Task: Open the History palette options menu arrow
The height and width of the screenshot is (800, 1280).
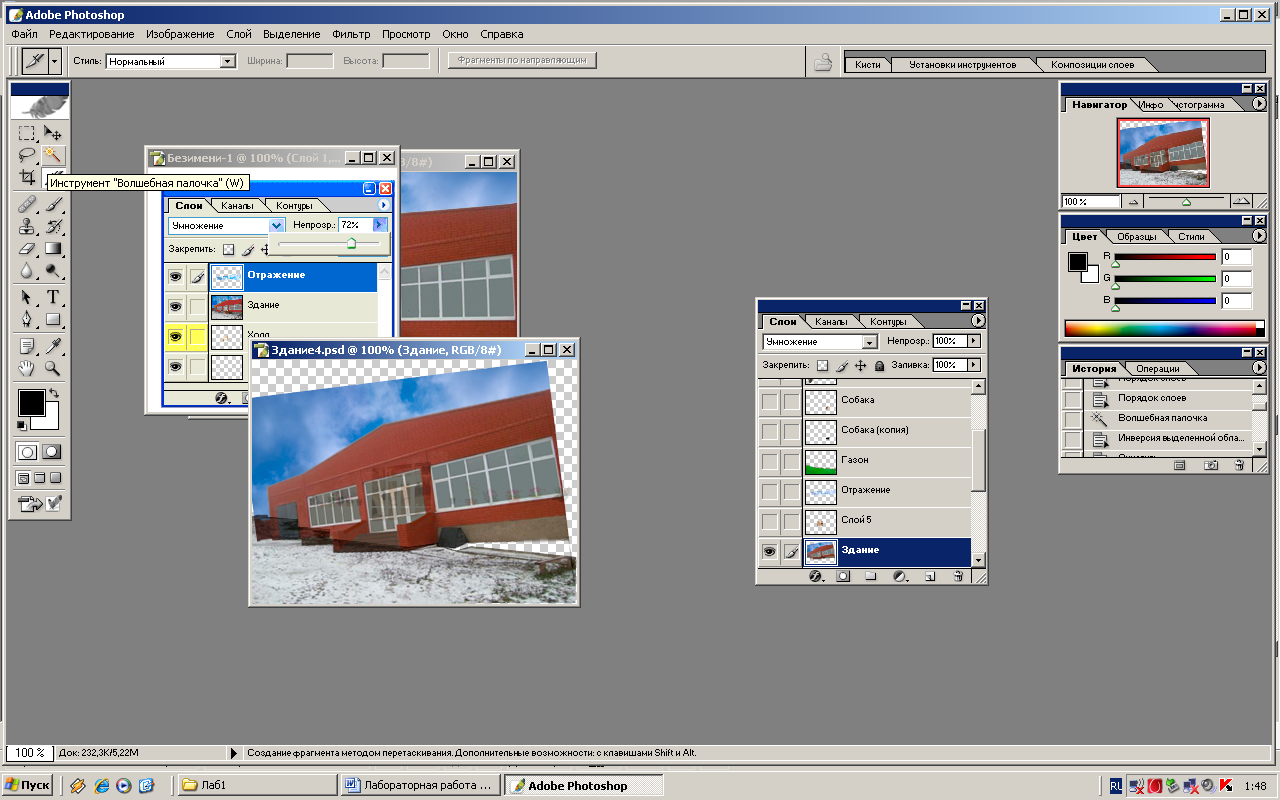Action: pos(1259,368)
